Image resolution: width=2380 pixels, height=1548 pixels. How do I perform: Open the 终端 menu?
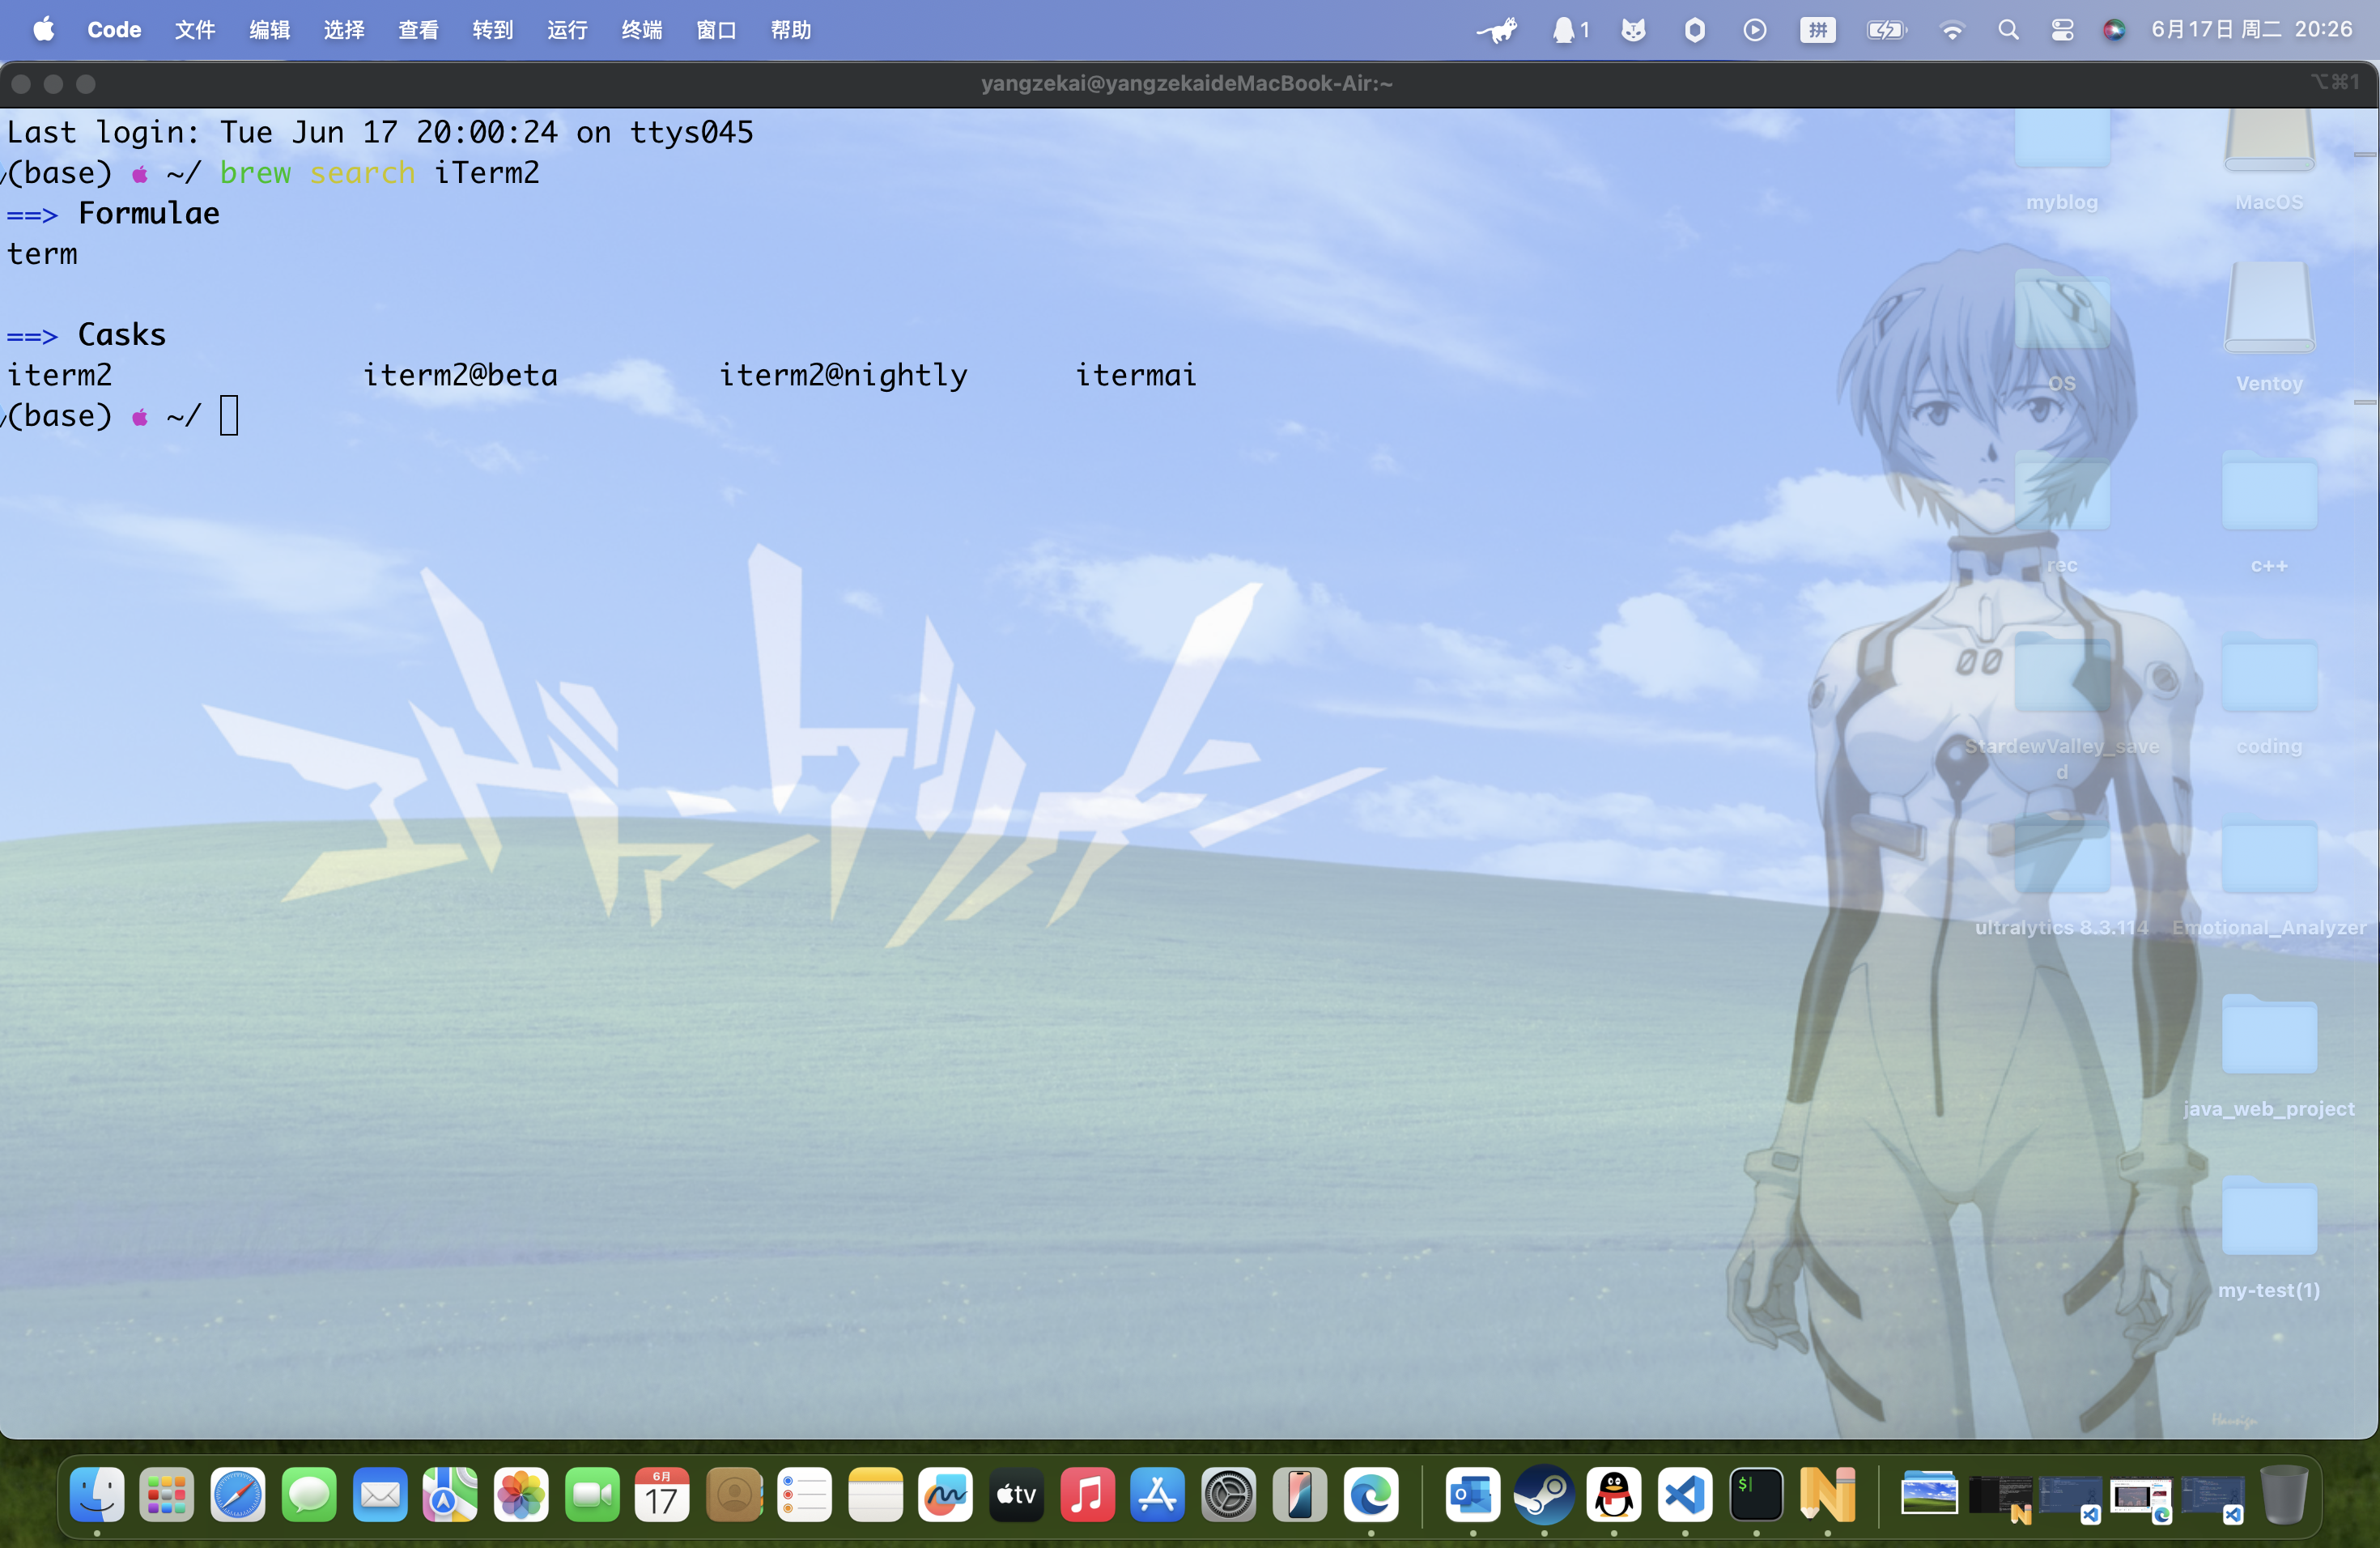(x=642, y=29)
